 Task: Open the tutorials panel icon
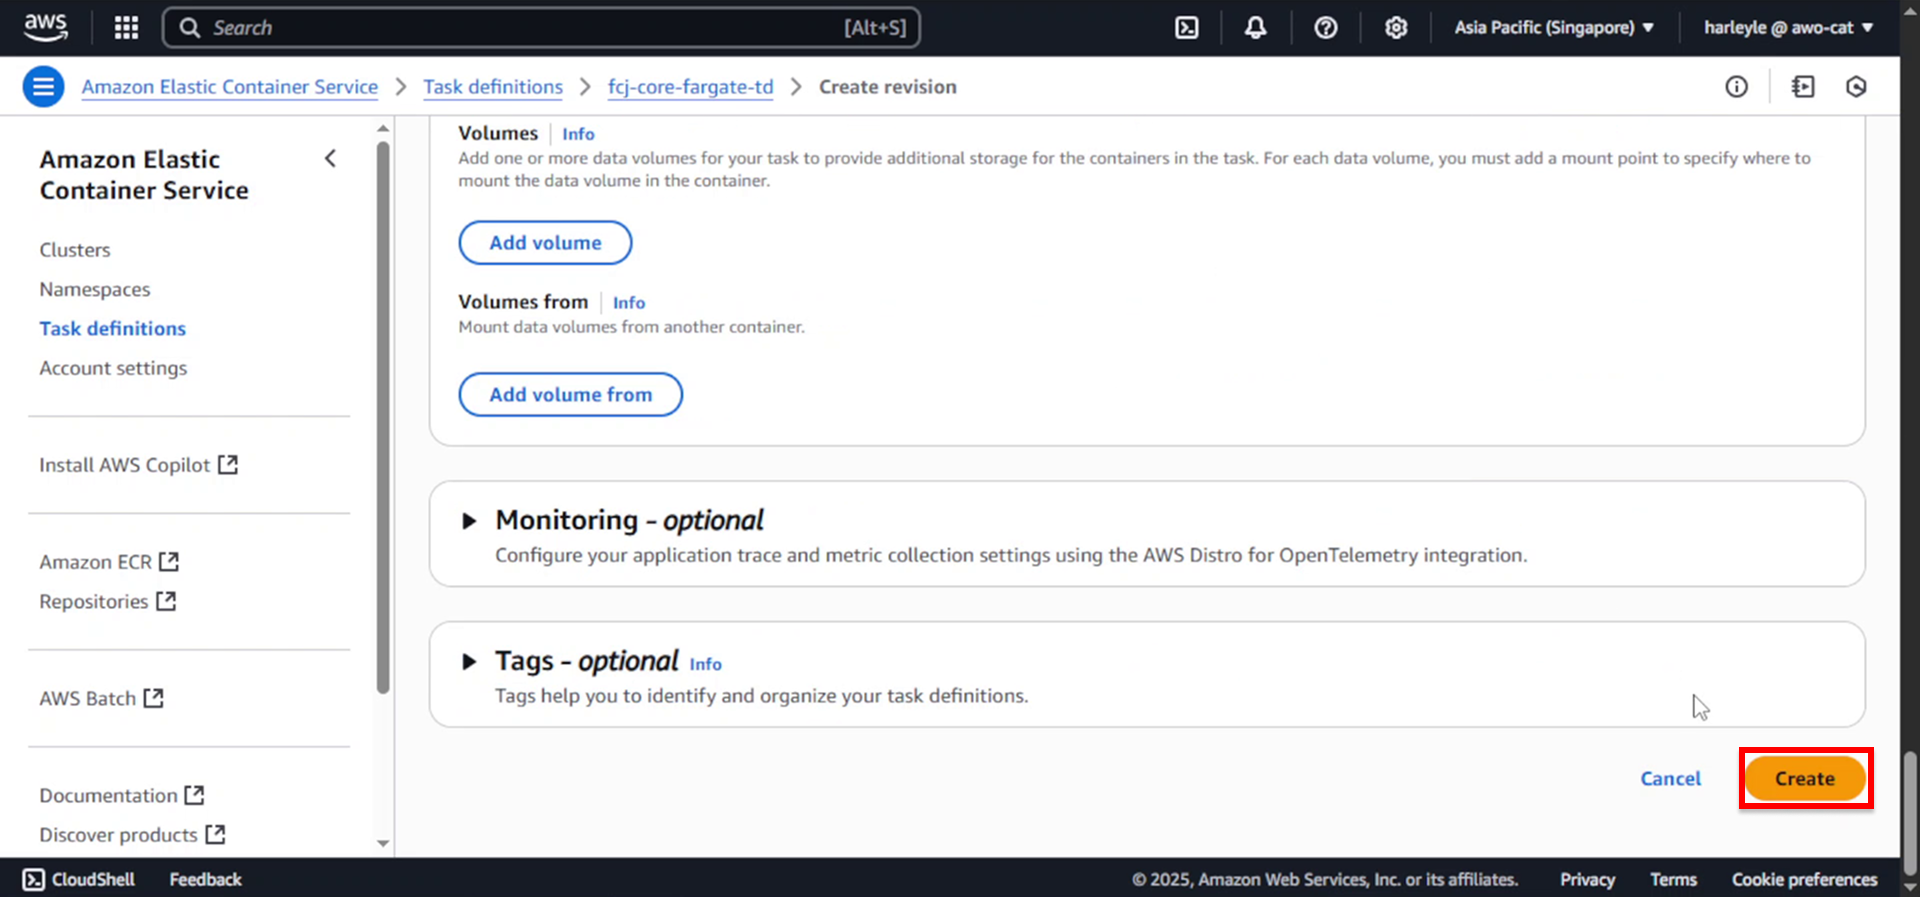point(1803,87)
